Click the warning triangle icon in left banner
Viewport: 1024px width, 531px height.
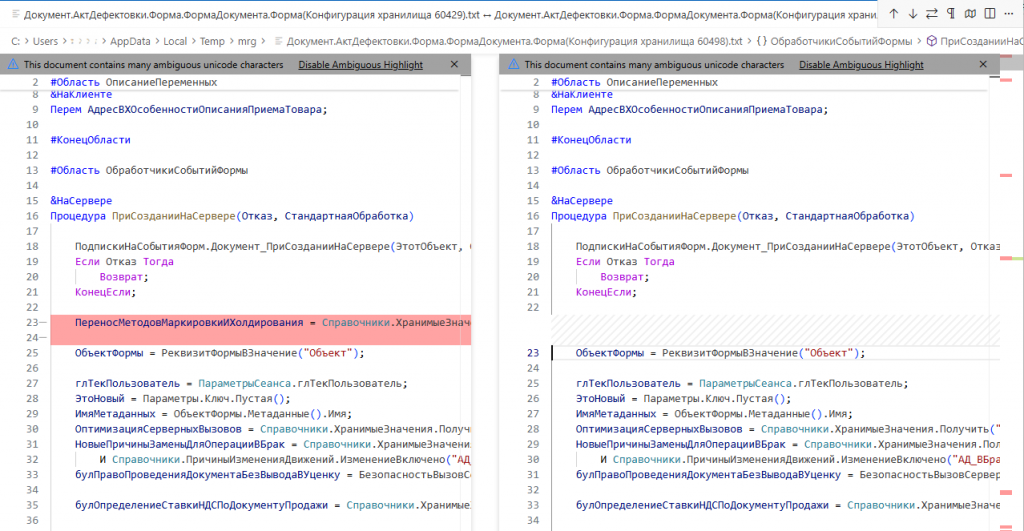13,64
